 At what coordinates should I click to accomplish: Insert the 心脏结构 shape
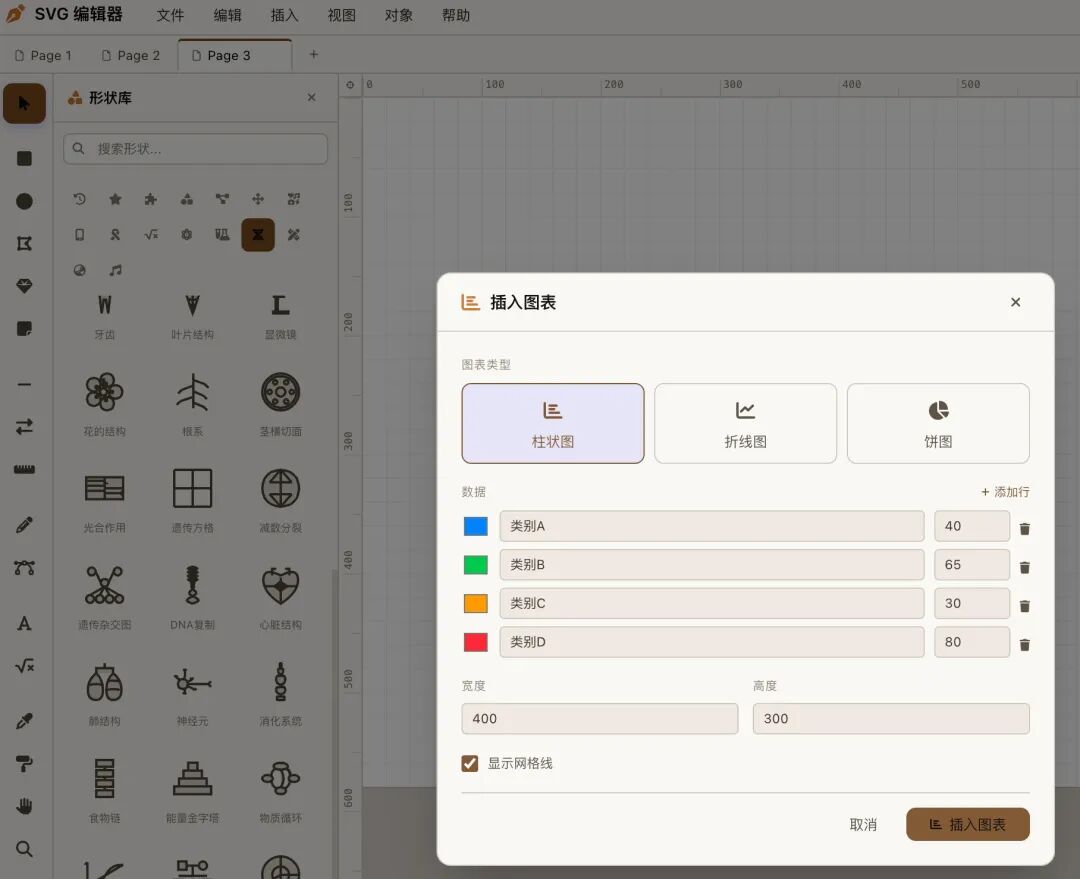[280, 597]
